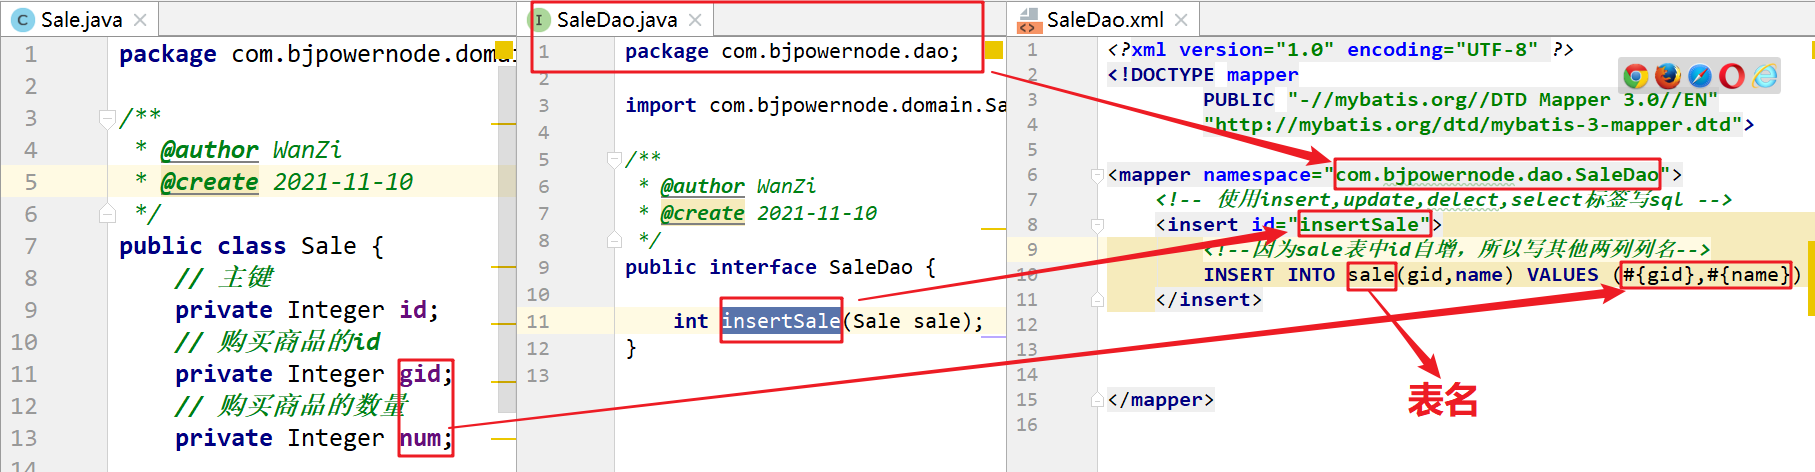This screenshot has width=1815, height=472.
Task: Click the </mapper> closing fold marker
Action: point(1097,400)
